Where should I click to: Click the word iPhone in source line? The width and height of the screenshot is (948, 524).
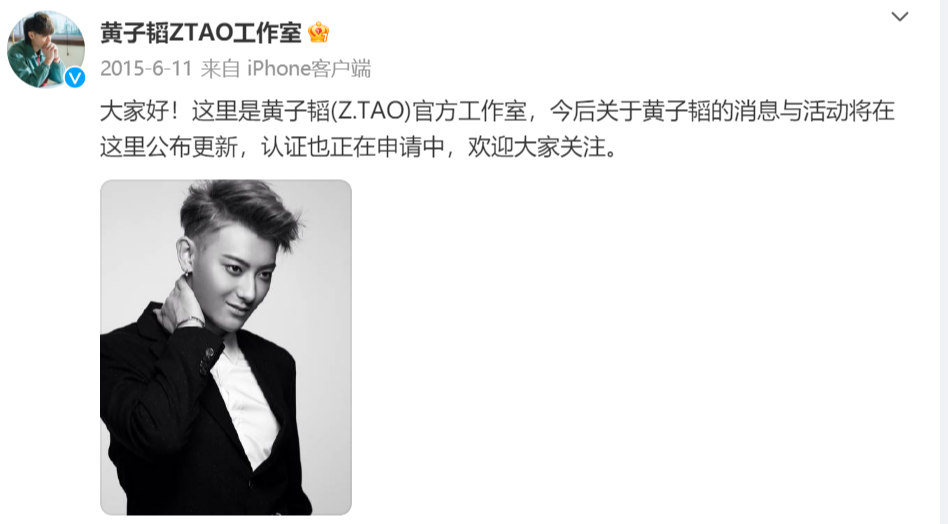[278, 68]
